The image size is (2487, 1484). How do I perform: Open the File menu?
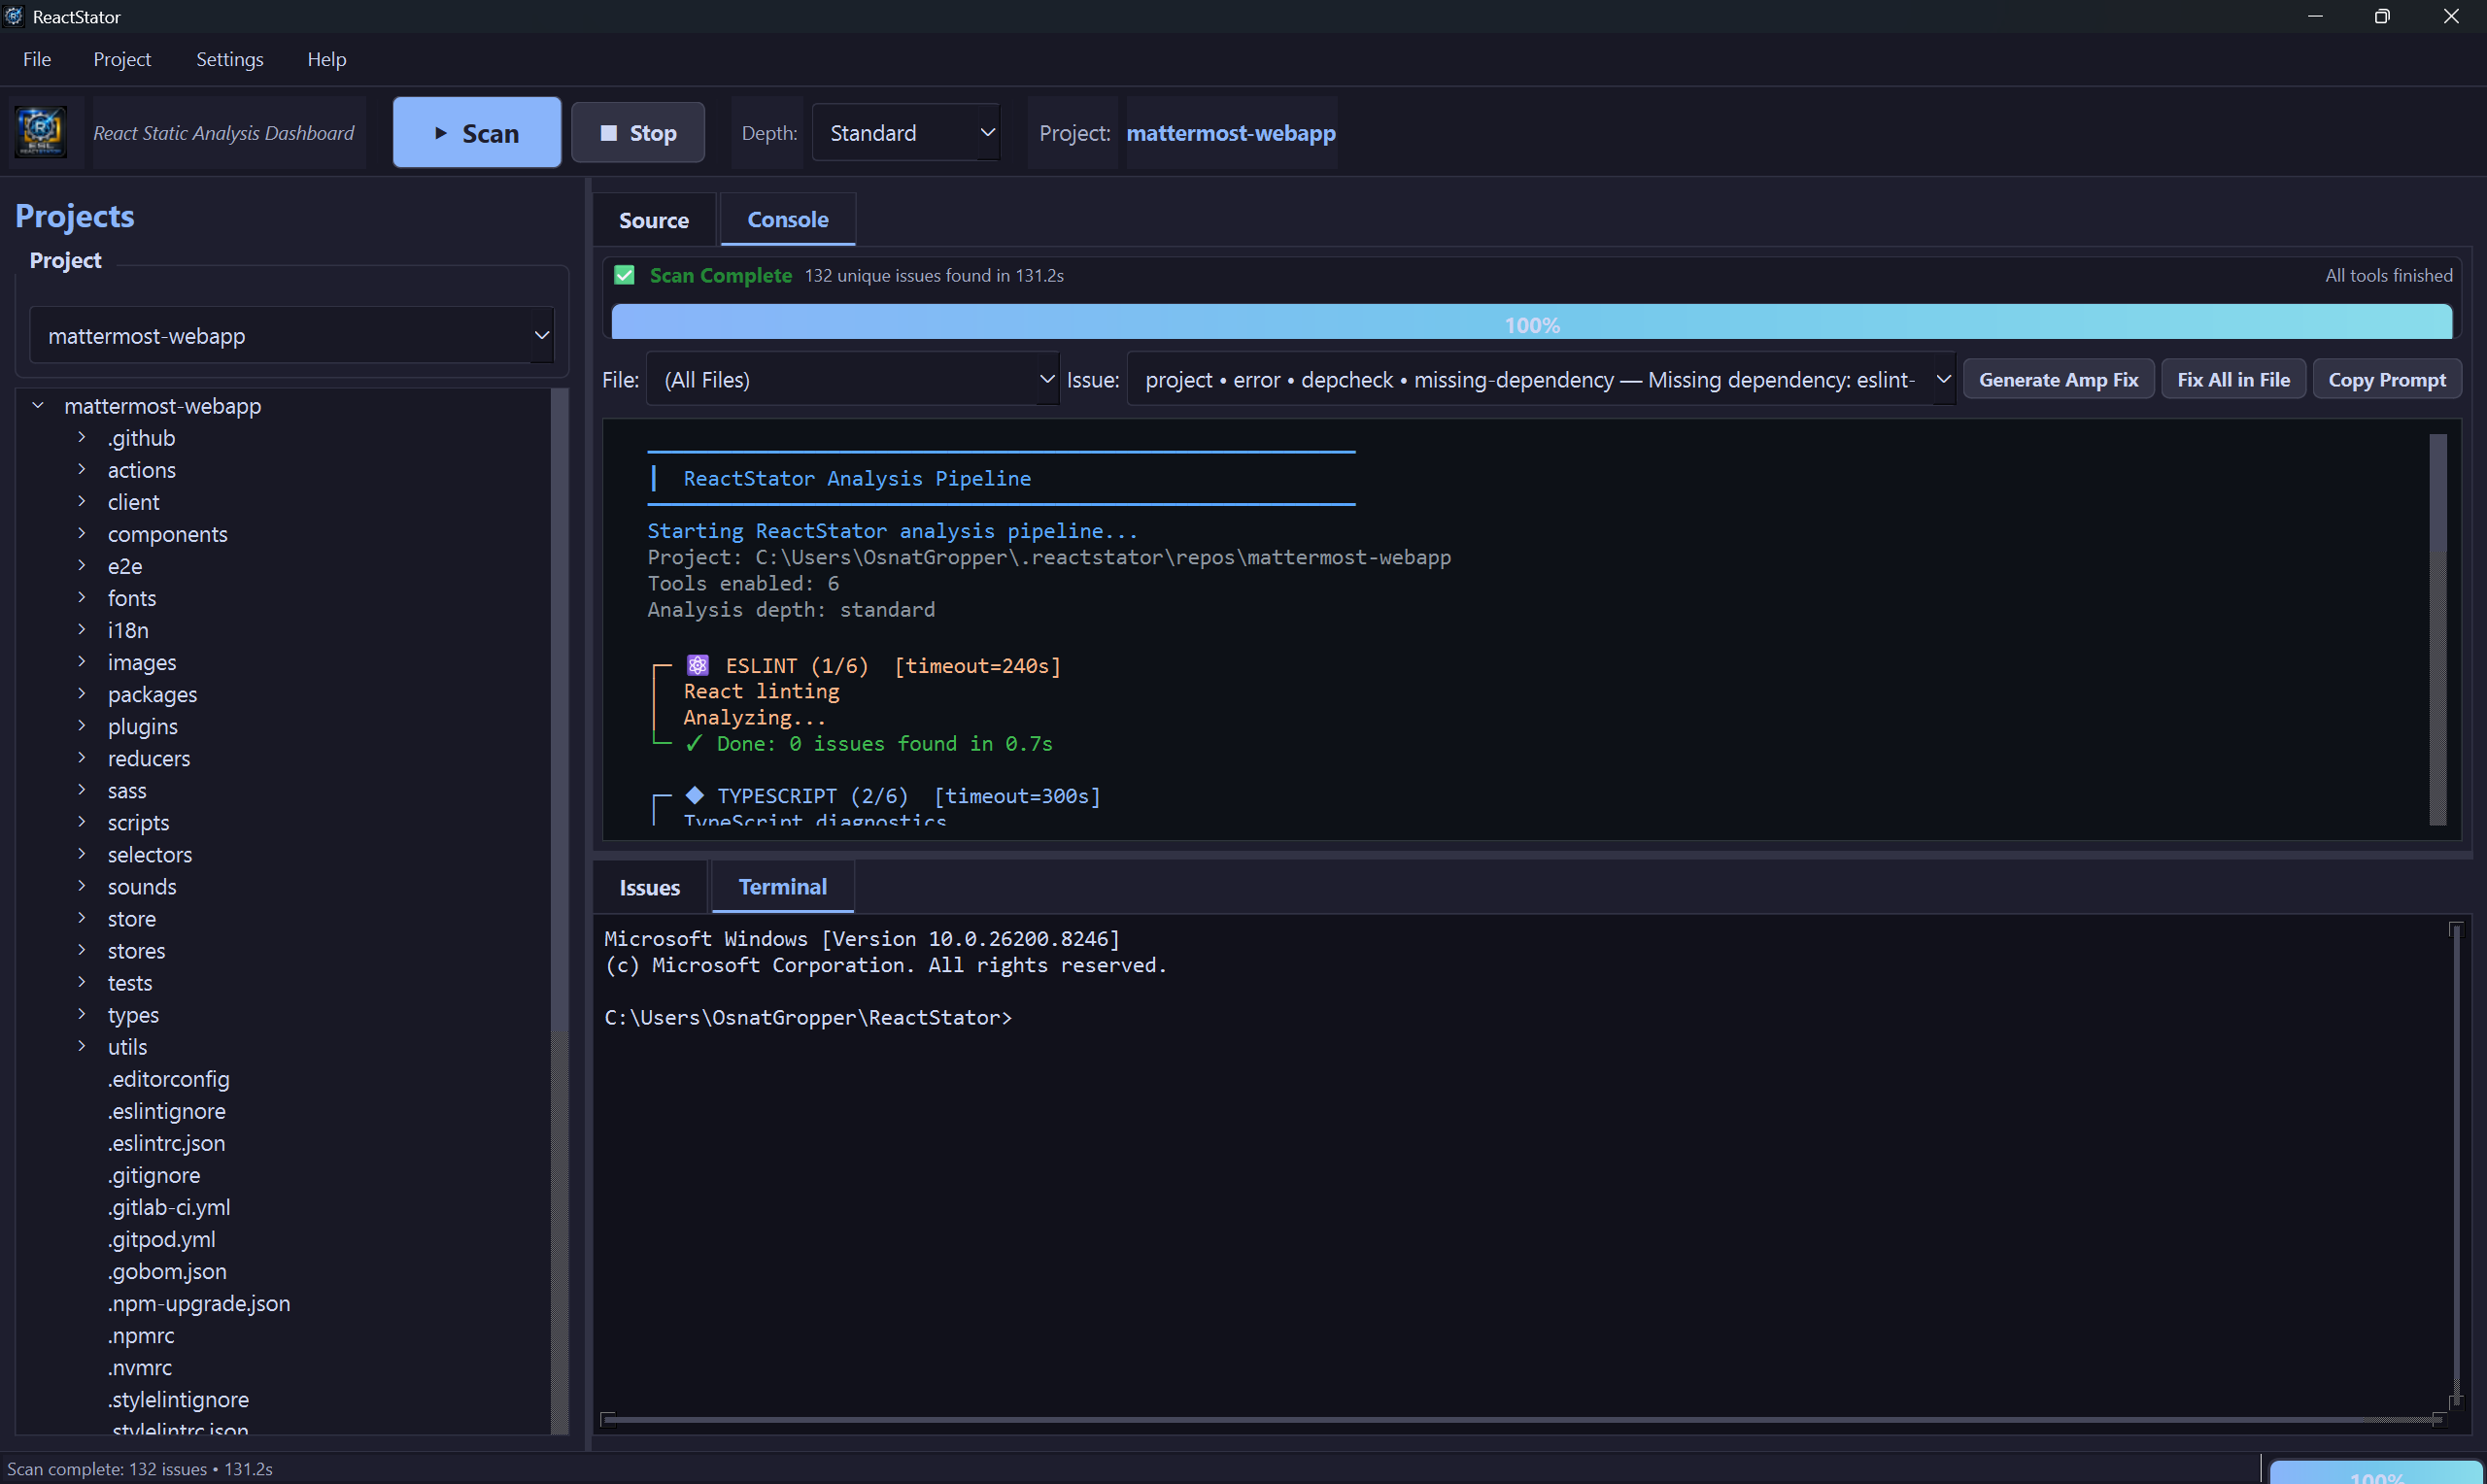(37, 59)
